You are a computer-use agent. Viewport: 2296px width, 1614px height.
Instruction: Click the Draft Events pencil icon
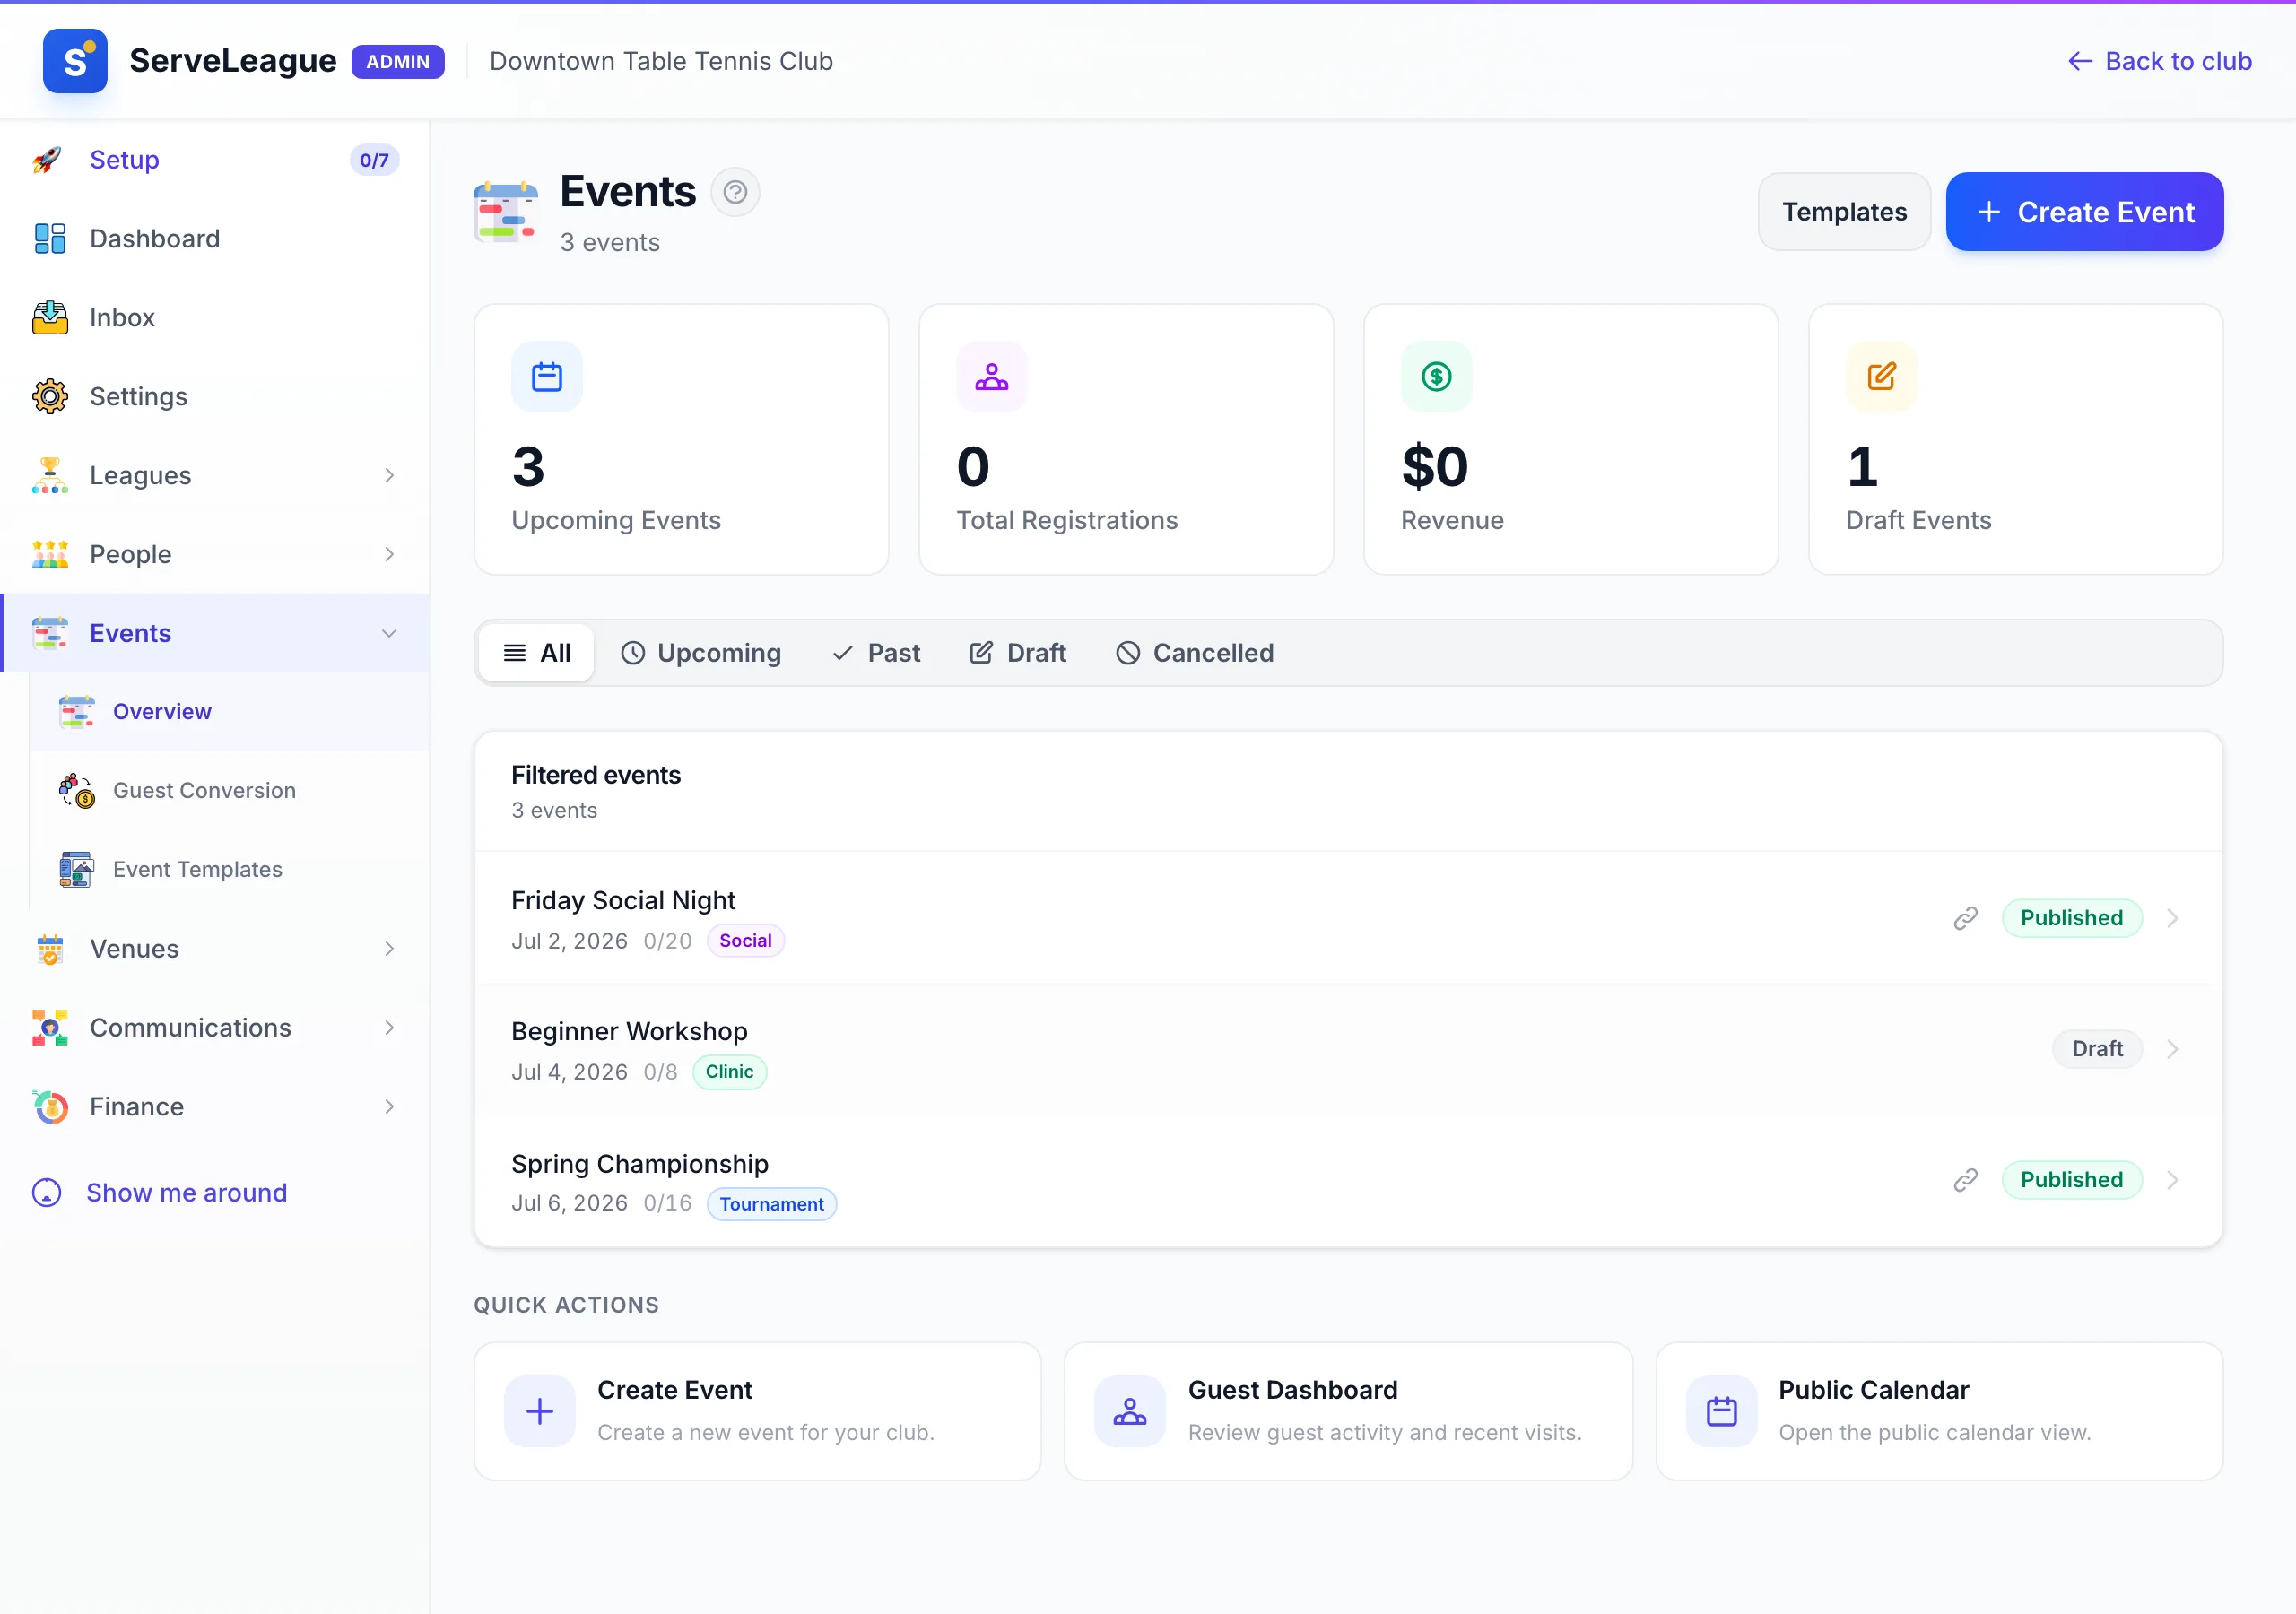1882,377
